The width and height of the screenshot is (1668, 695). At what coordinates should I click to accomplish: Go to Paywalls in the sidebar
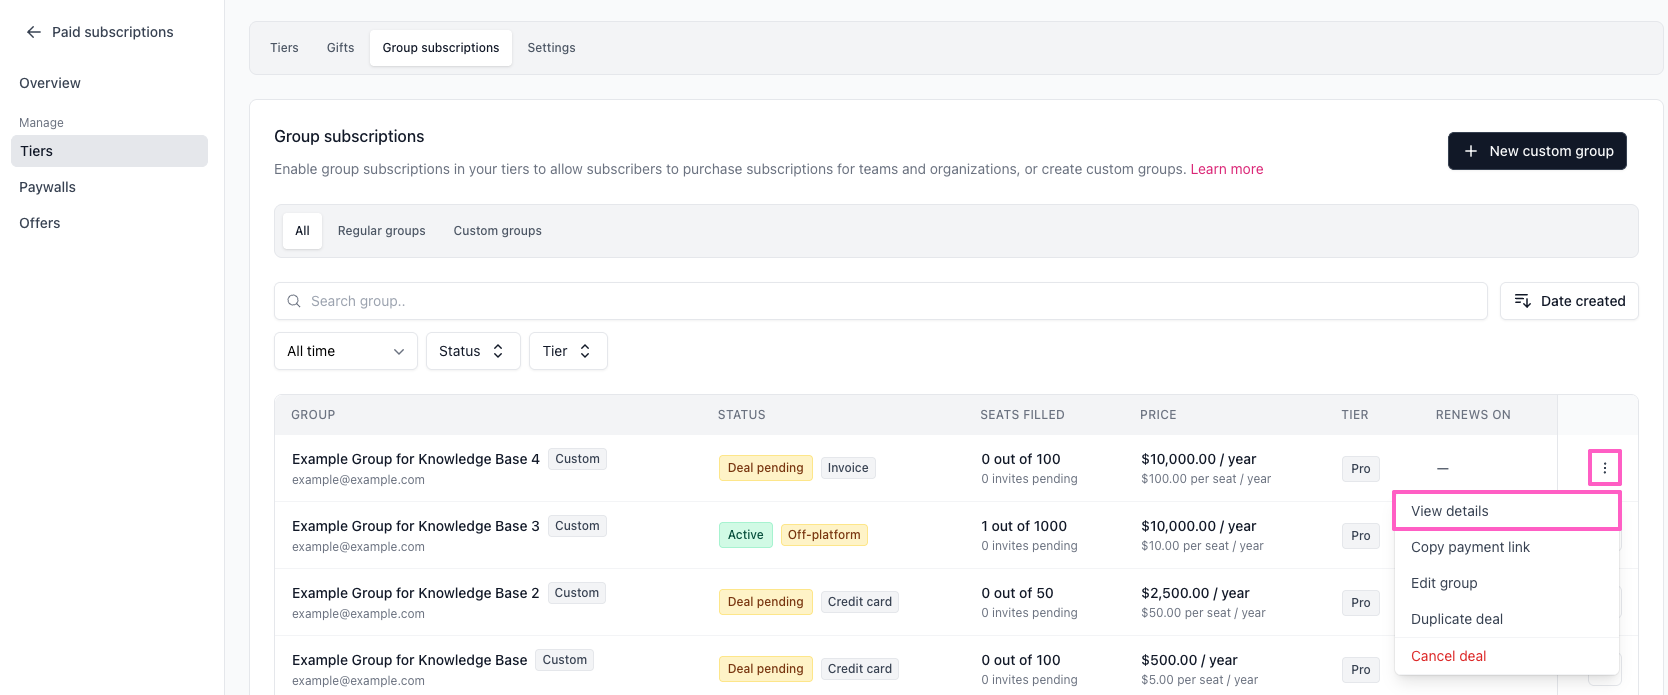tap(48, 187)
